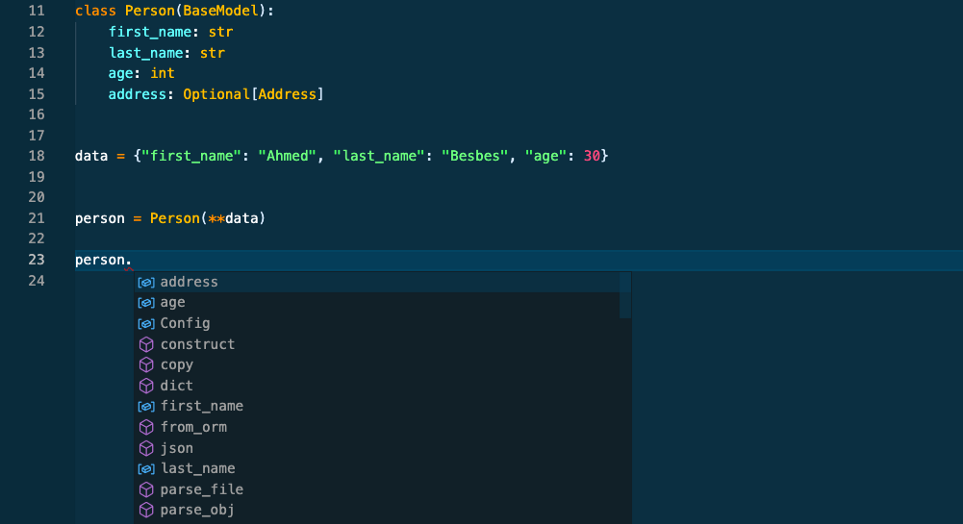This screenshot has height=524, width=963.
Task: Click the "Ahmed" string value
Action: tap(287, 156)
